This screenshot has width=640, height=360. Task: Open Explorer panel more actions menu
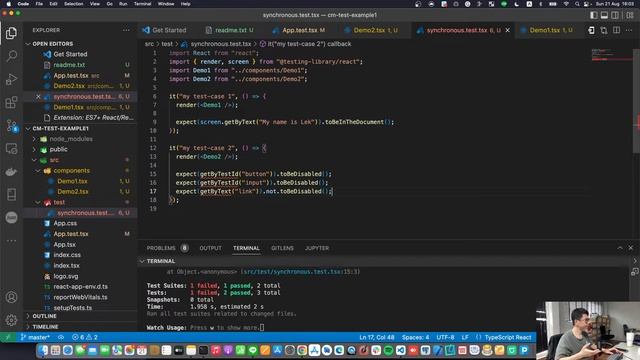point(126,30)
